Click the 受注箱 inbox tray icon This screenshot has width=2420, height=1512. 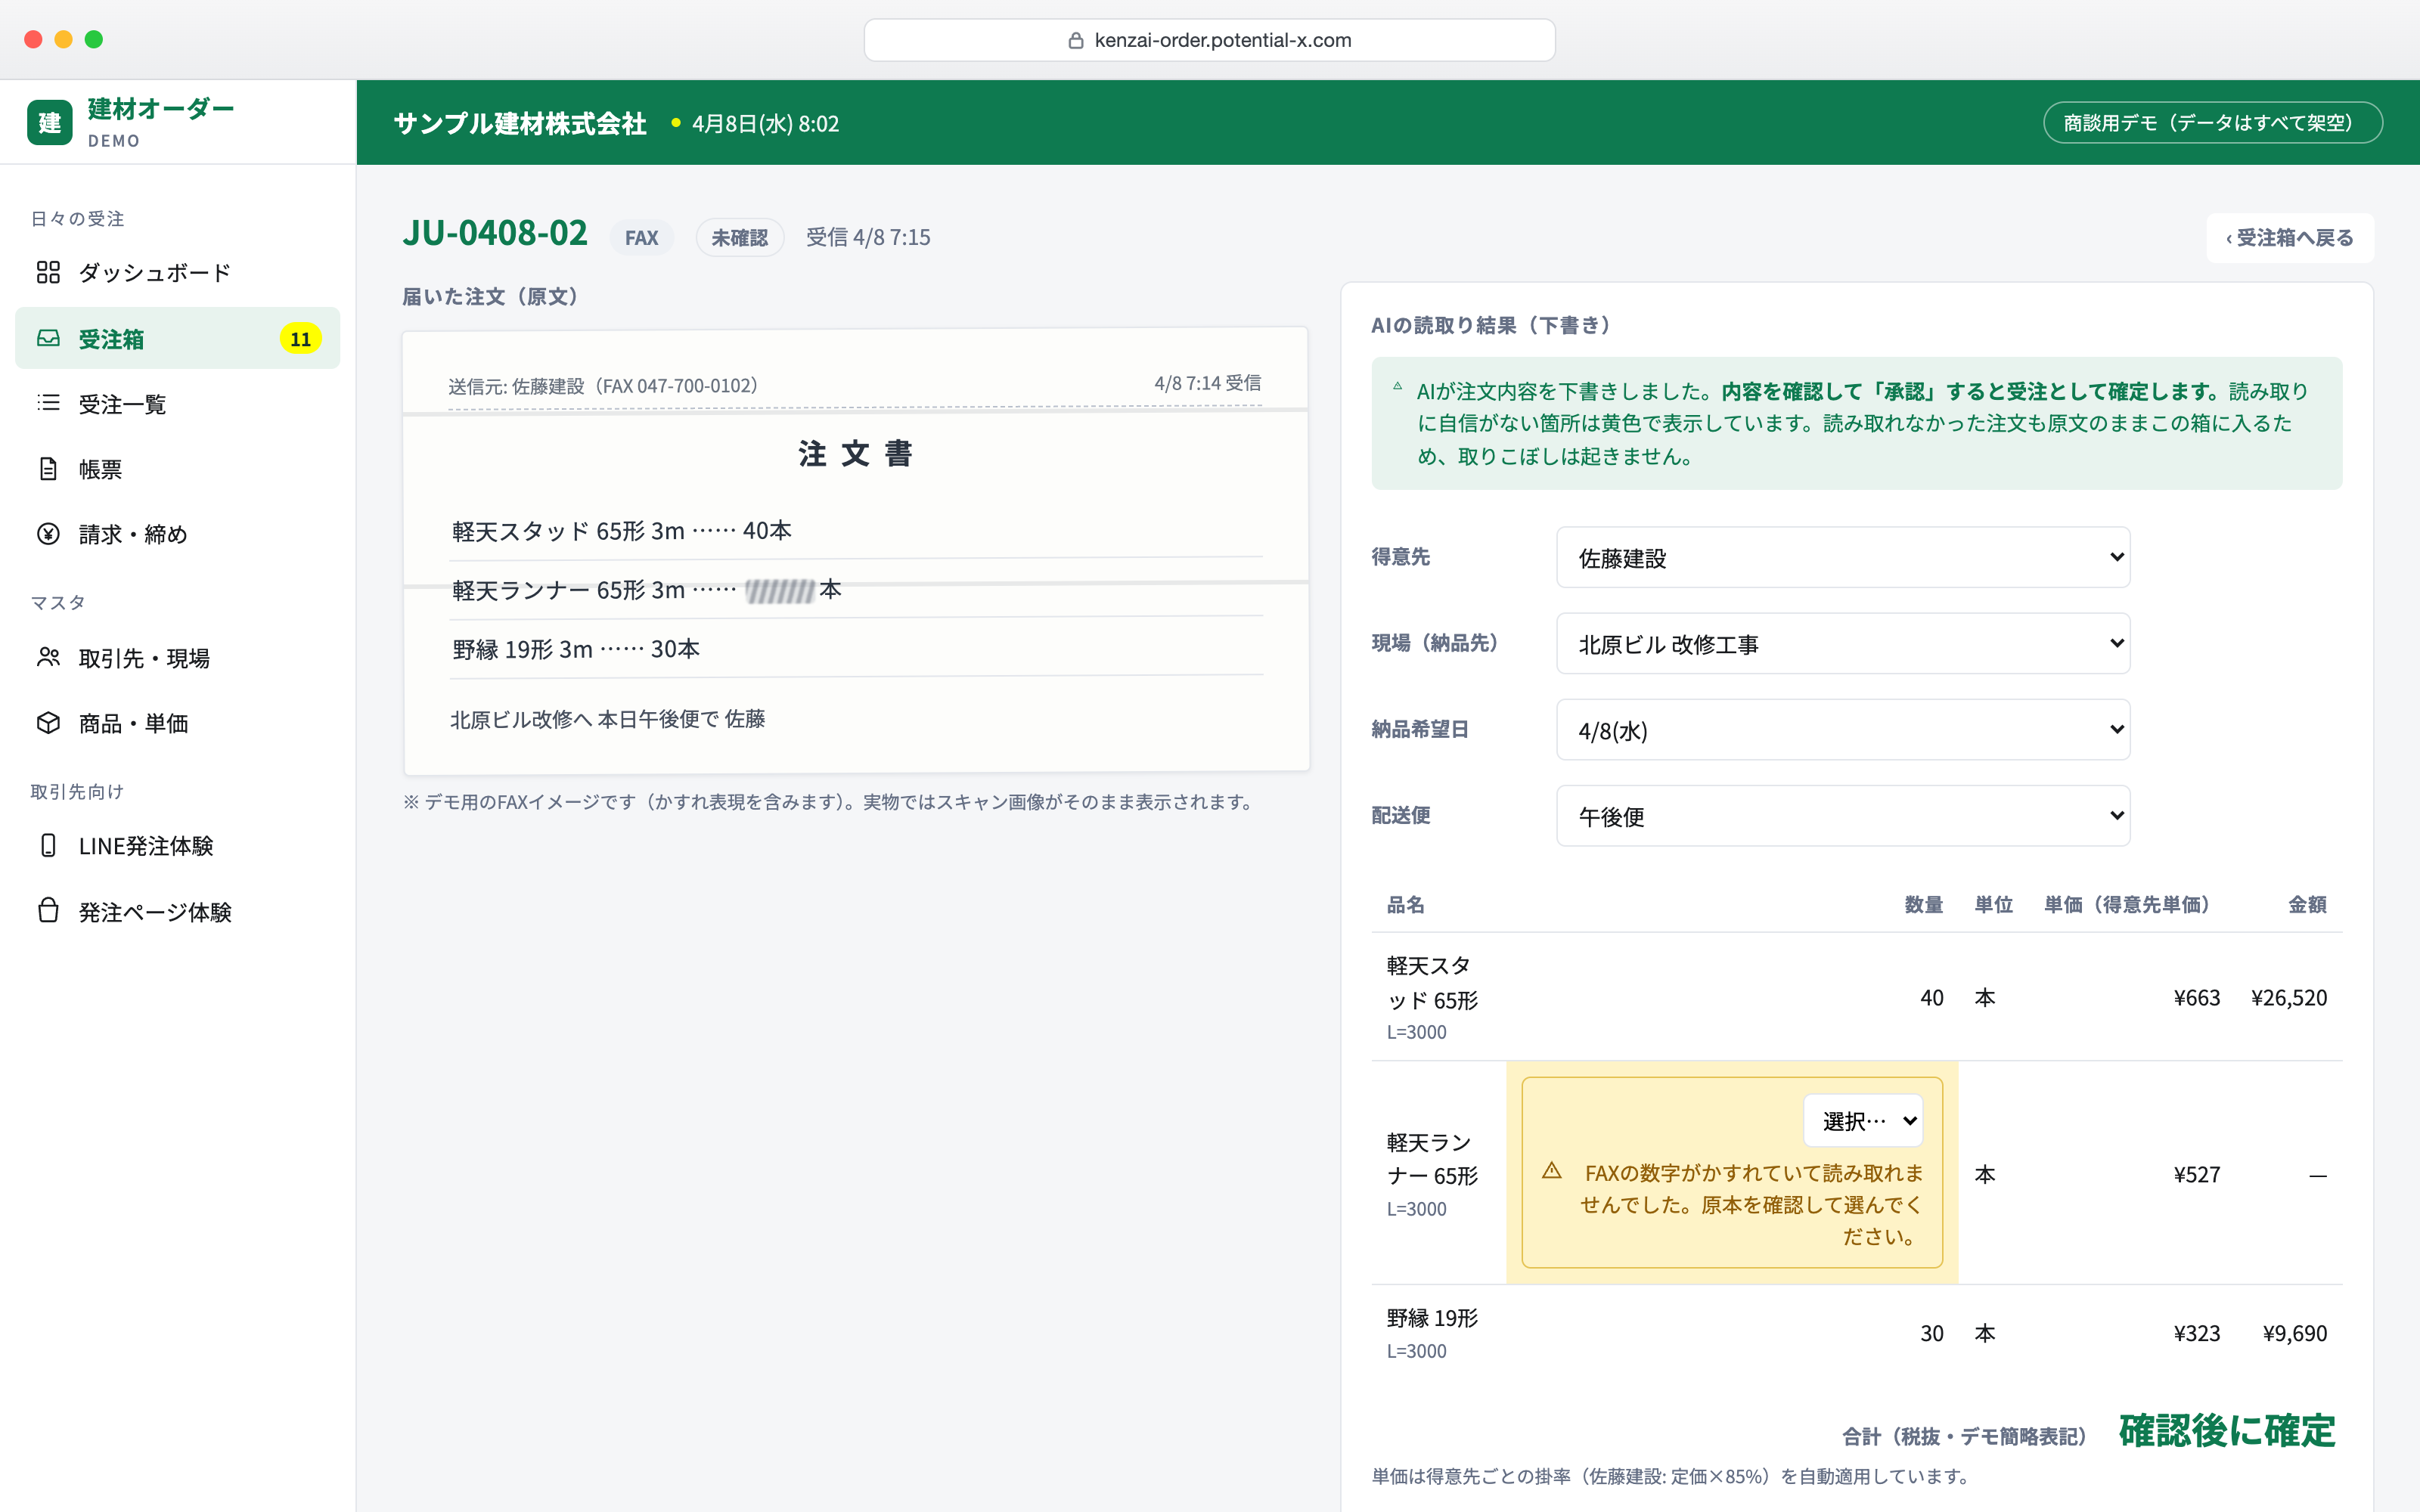pos(48,338)
